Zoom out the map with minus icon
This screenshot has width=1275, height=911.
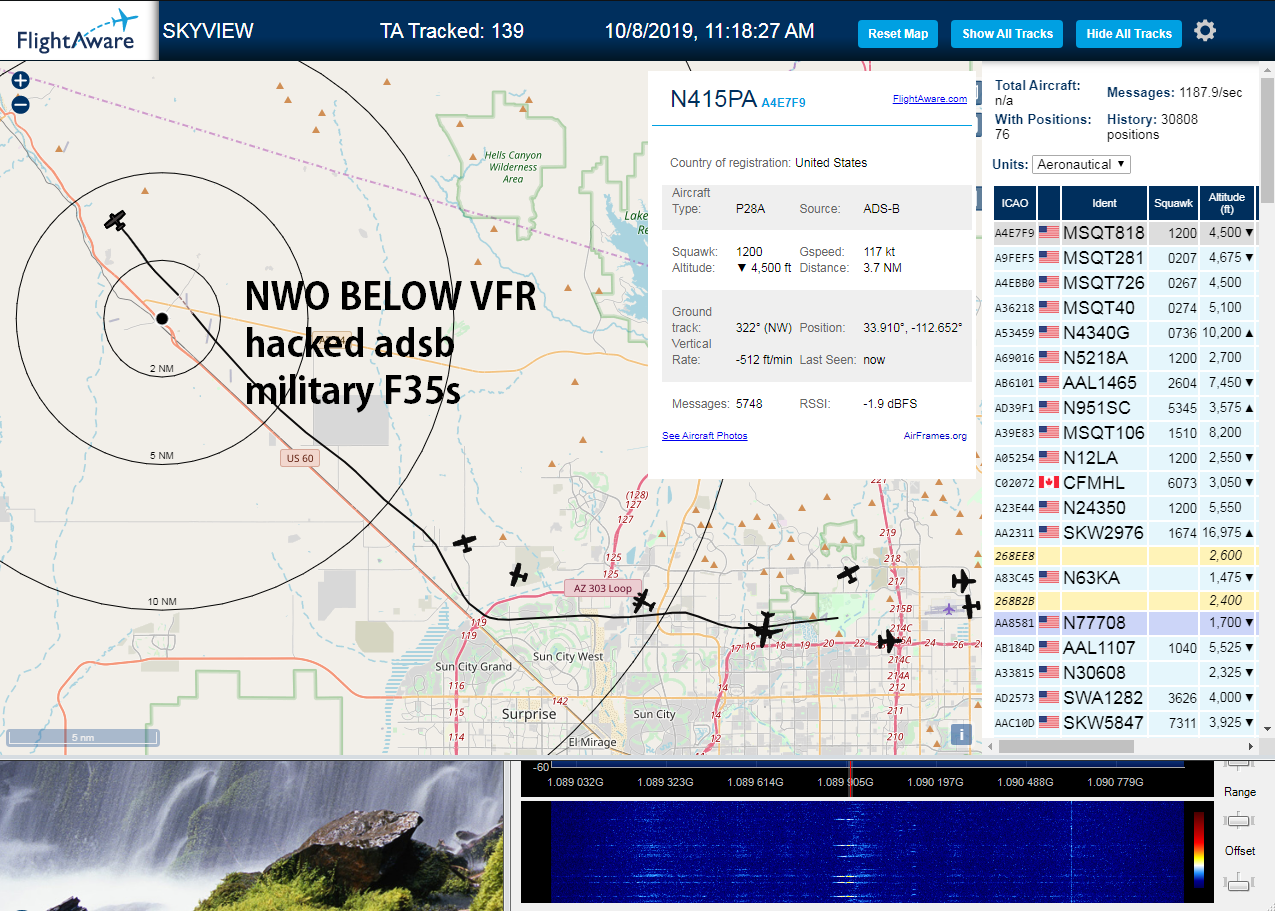tap(20, 104)
